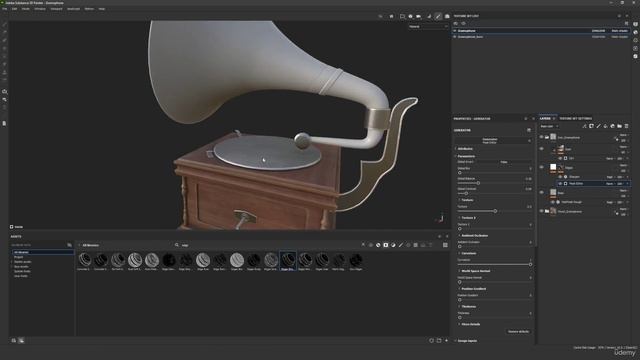Viewport: 640px width, 360px height.
Task: Toggle visibility of the Dust layer
Action: click(x=542, y=149)
